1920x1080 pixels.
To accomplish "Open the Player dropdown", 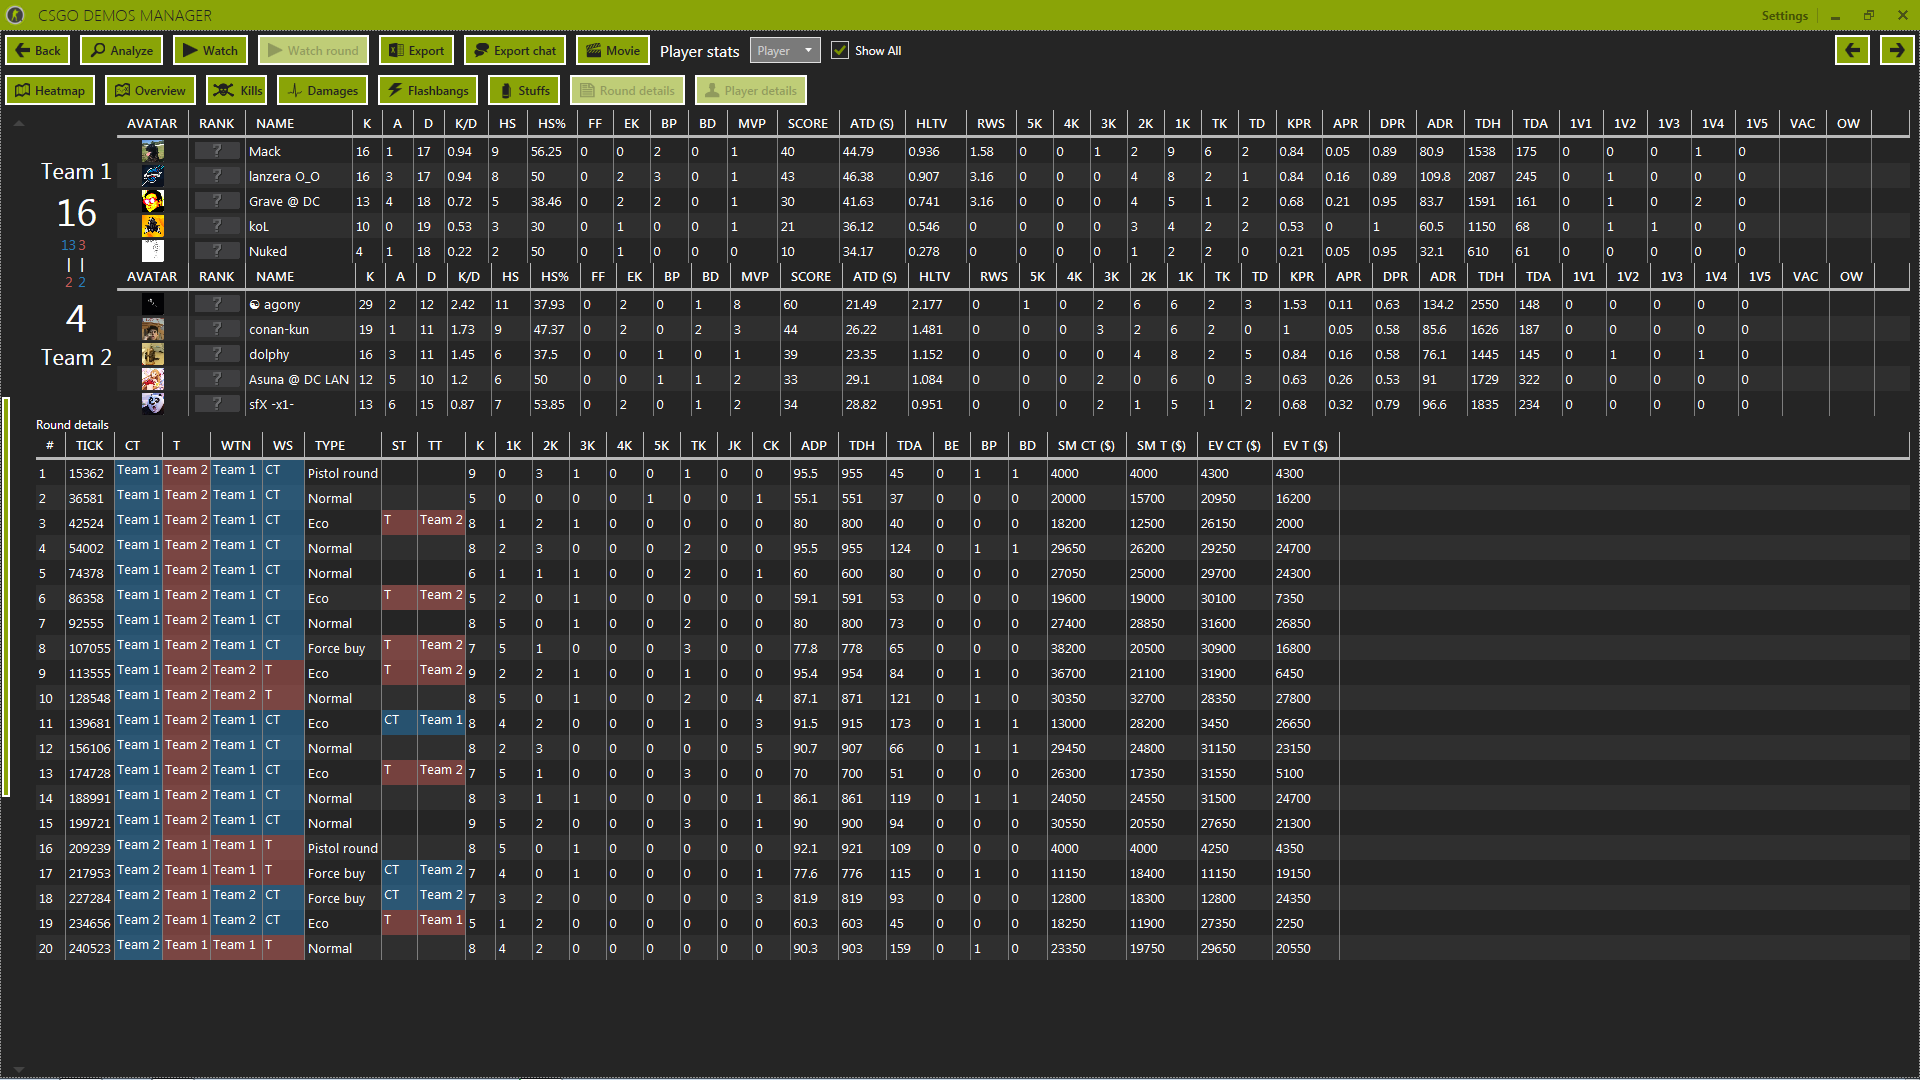I will pyautogui.click(x=785, y=51).
